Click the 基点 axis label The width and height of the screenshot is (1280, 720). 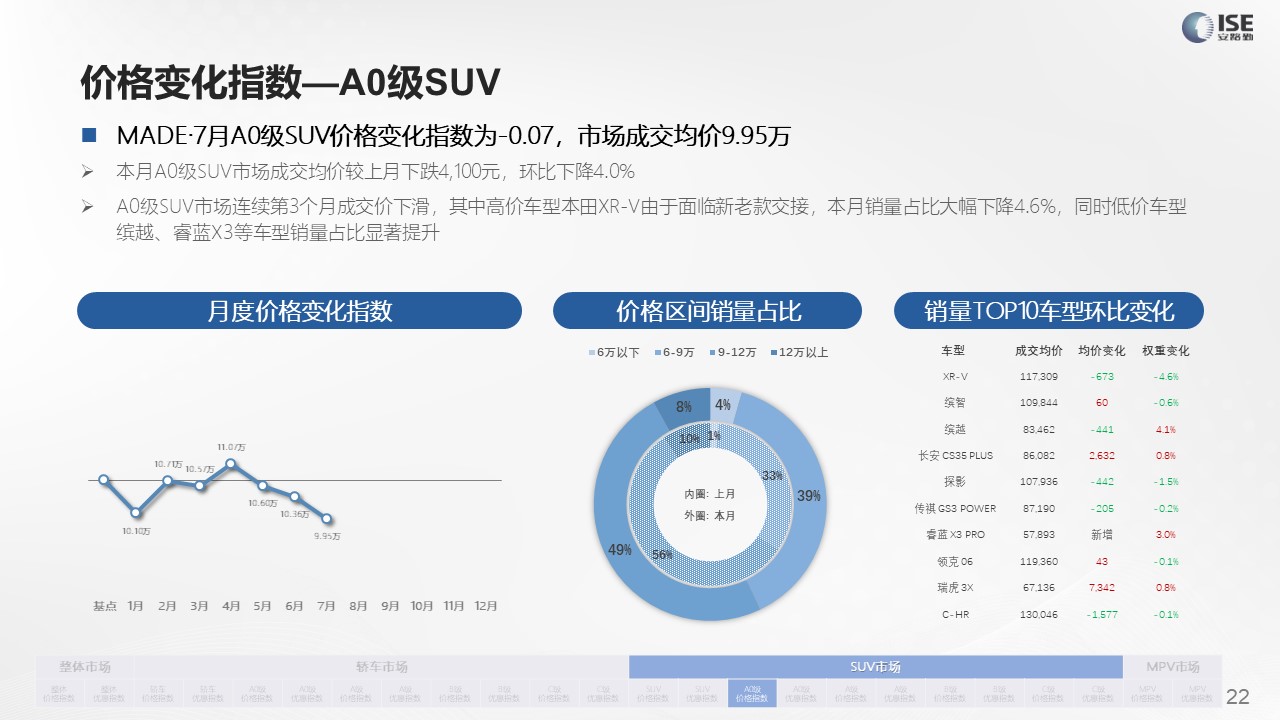(x=105, y=606)
